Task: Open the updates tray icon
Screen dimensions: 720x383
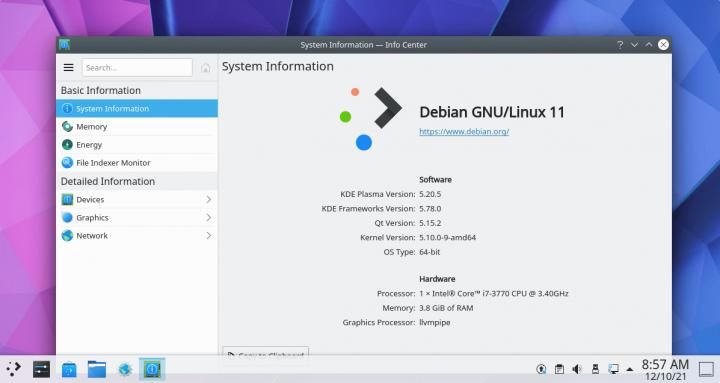Action: 541,369
